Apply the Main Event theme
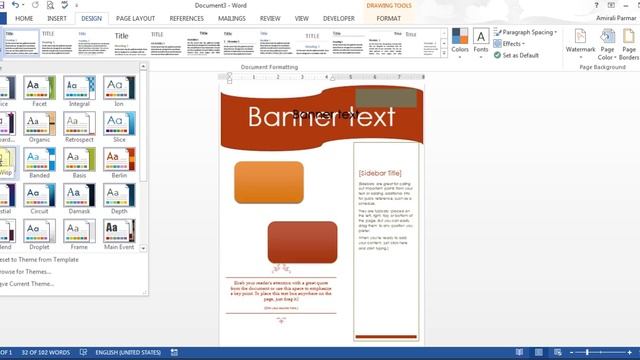The height and width of the screenshot is (360, 640). pos(119,235)
